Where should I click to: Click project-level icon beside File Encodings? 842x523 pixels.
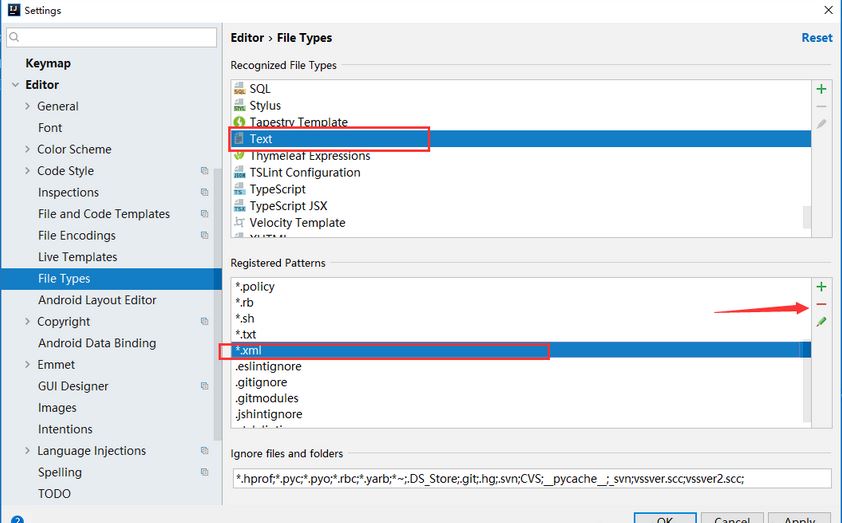[x=205, y=235]
